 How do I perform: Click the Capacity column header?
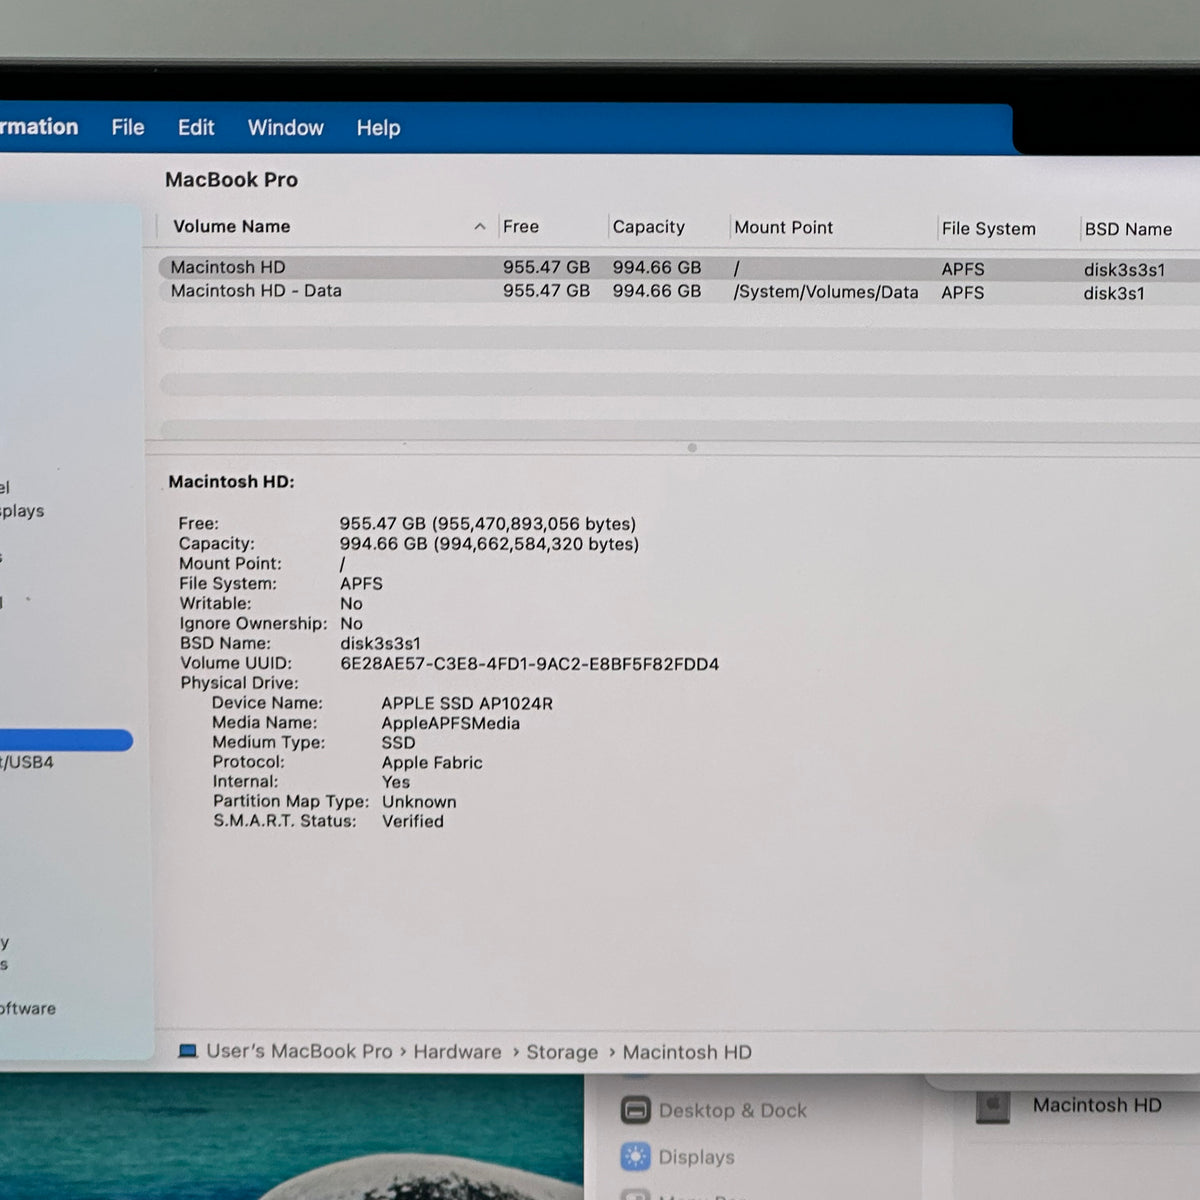(x=649, y=227)
